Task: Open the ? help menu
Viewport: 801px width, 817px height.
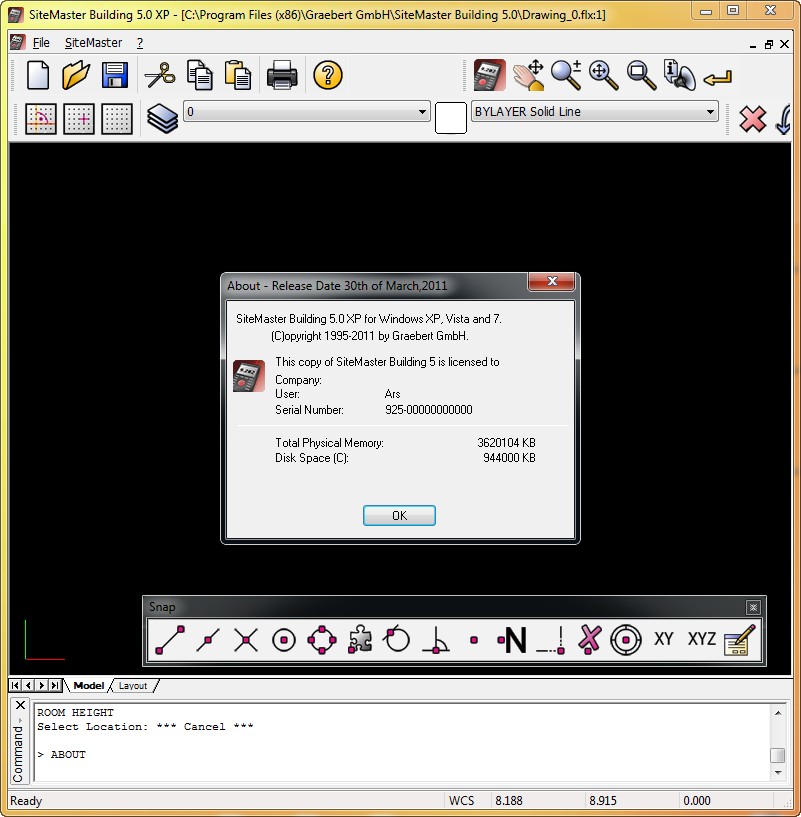Action: 140,43
